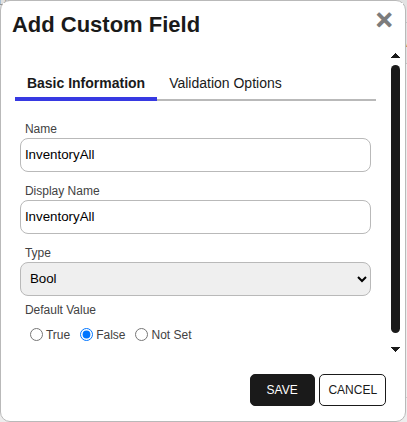Screen dimensions: 407x422
Task: Click the Name input field
Action: 195,155
